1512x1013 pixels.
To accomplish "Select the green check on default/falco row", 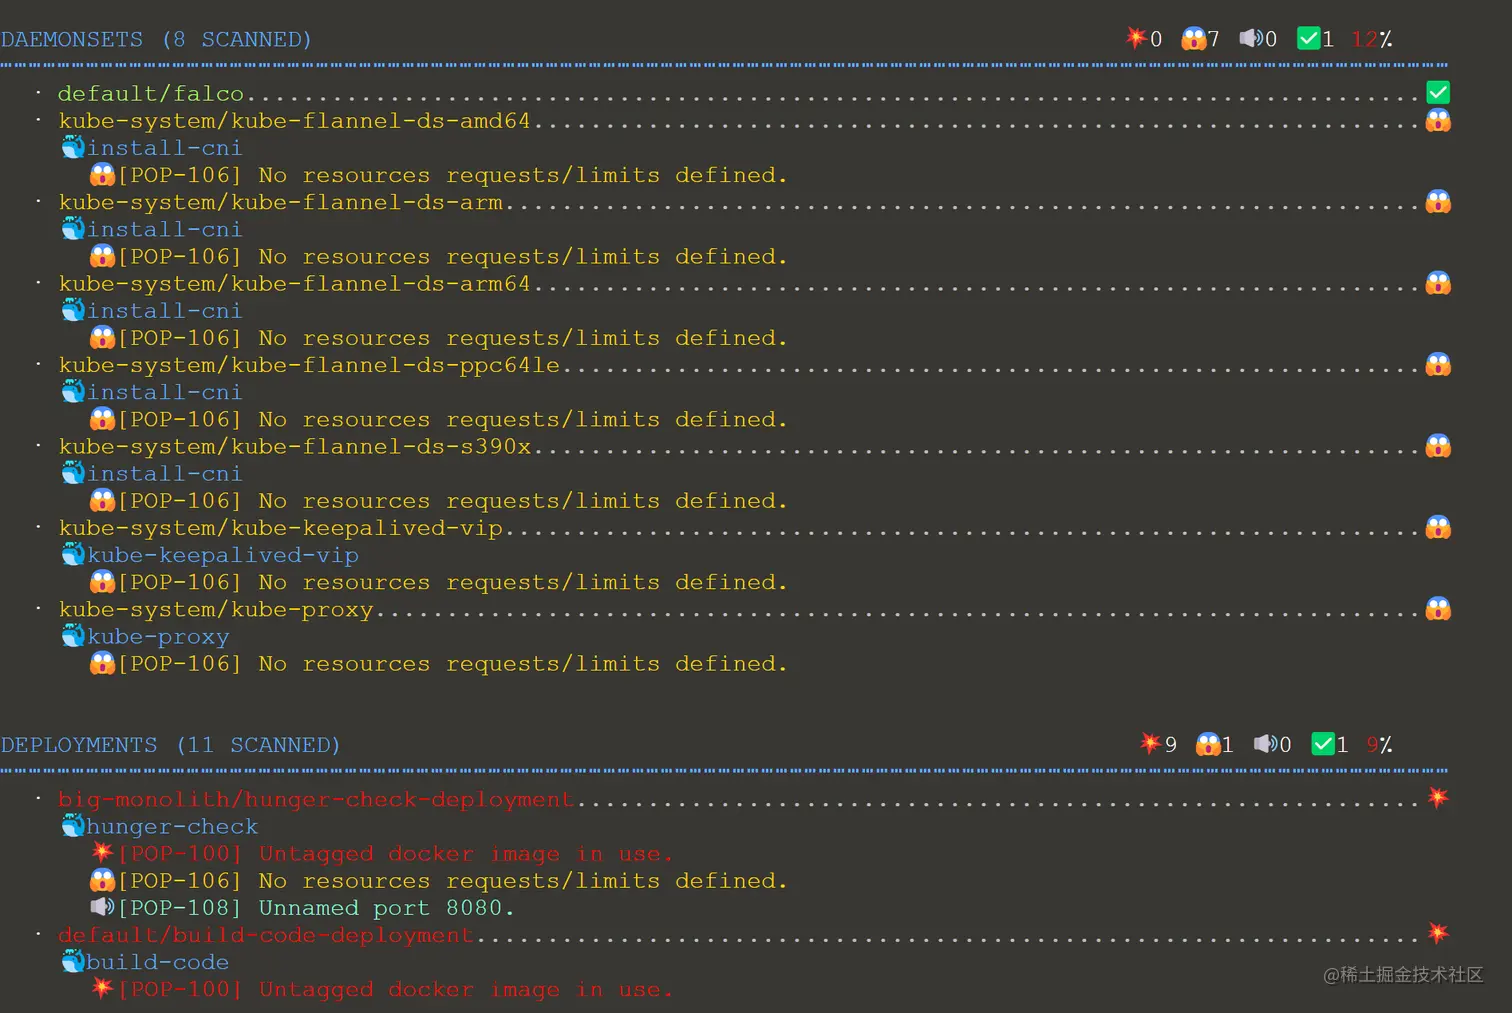I will (x=1438, y=93).
